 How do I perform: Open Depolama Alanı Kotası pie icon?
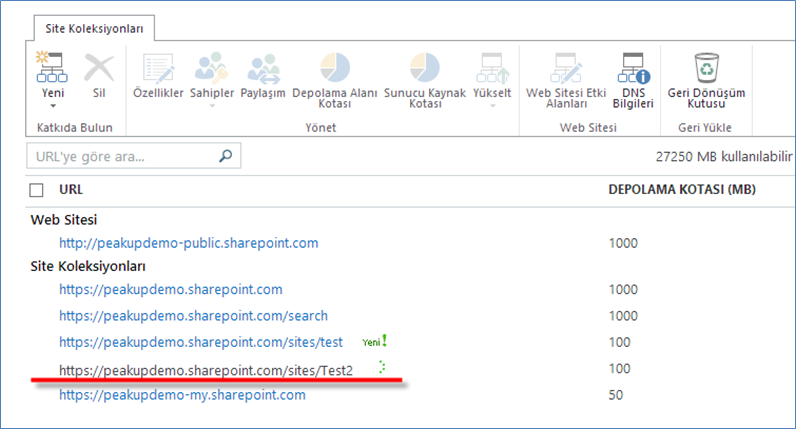click(335, 68)
